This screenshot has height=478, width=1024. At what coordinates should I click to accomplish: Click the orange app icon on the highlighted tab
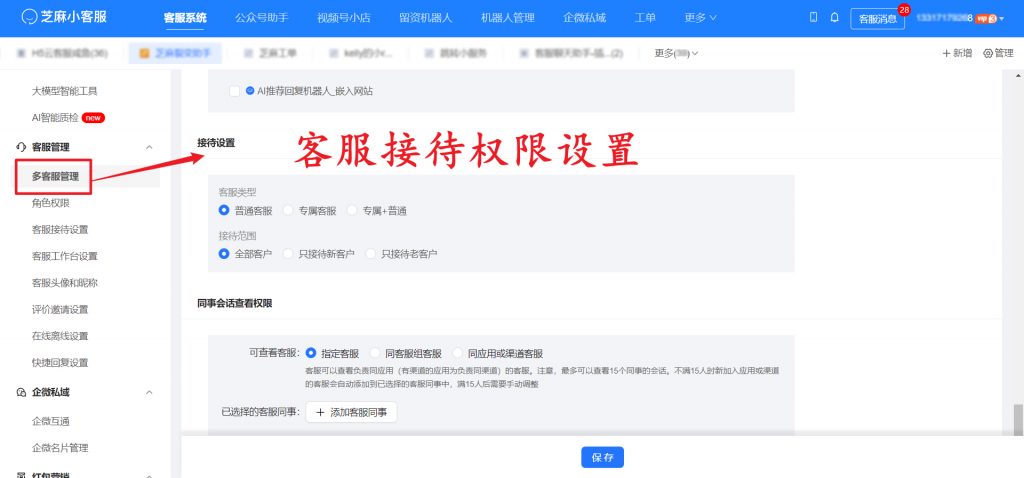(x=145, y=54)
